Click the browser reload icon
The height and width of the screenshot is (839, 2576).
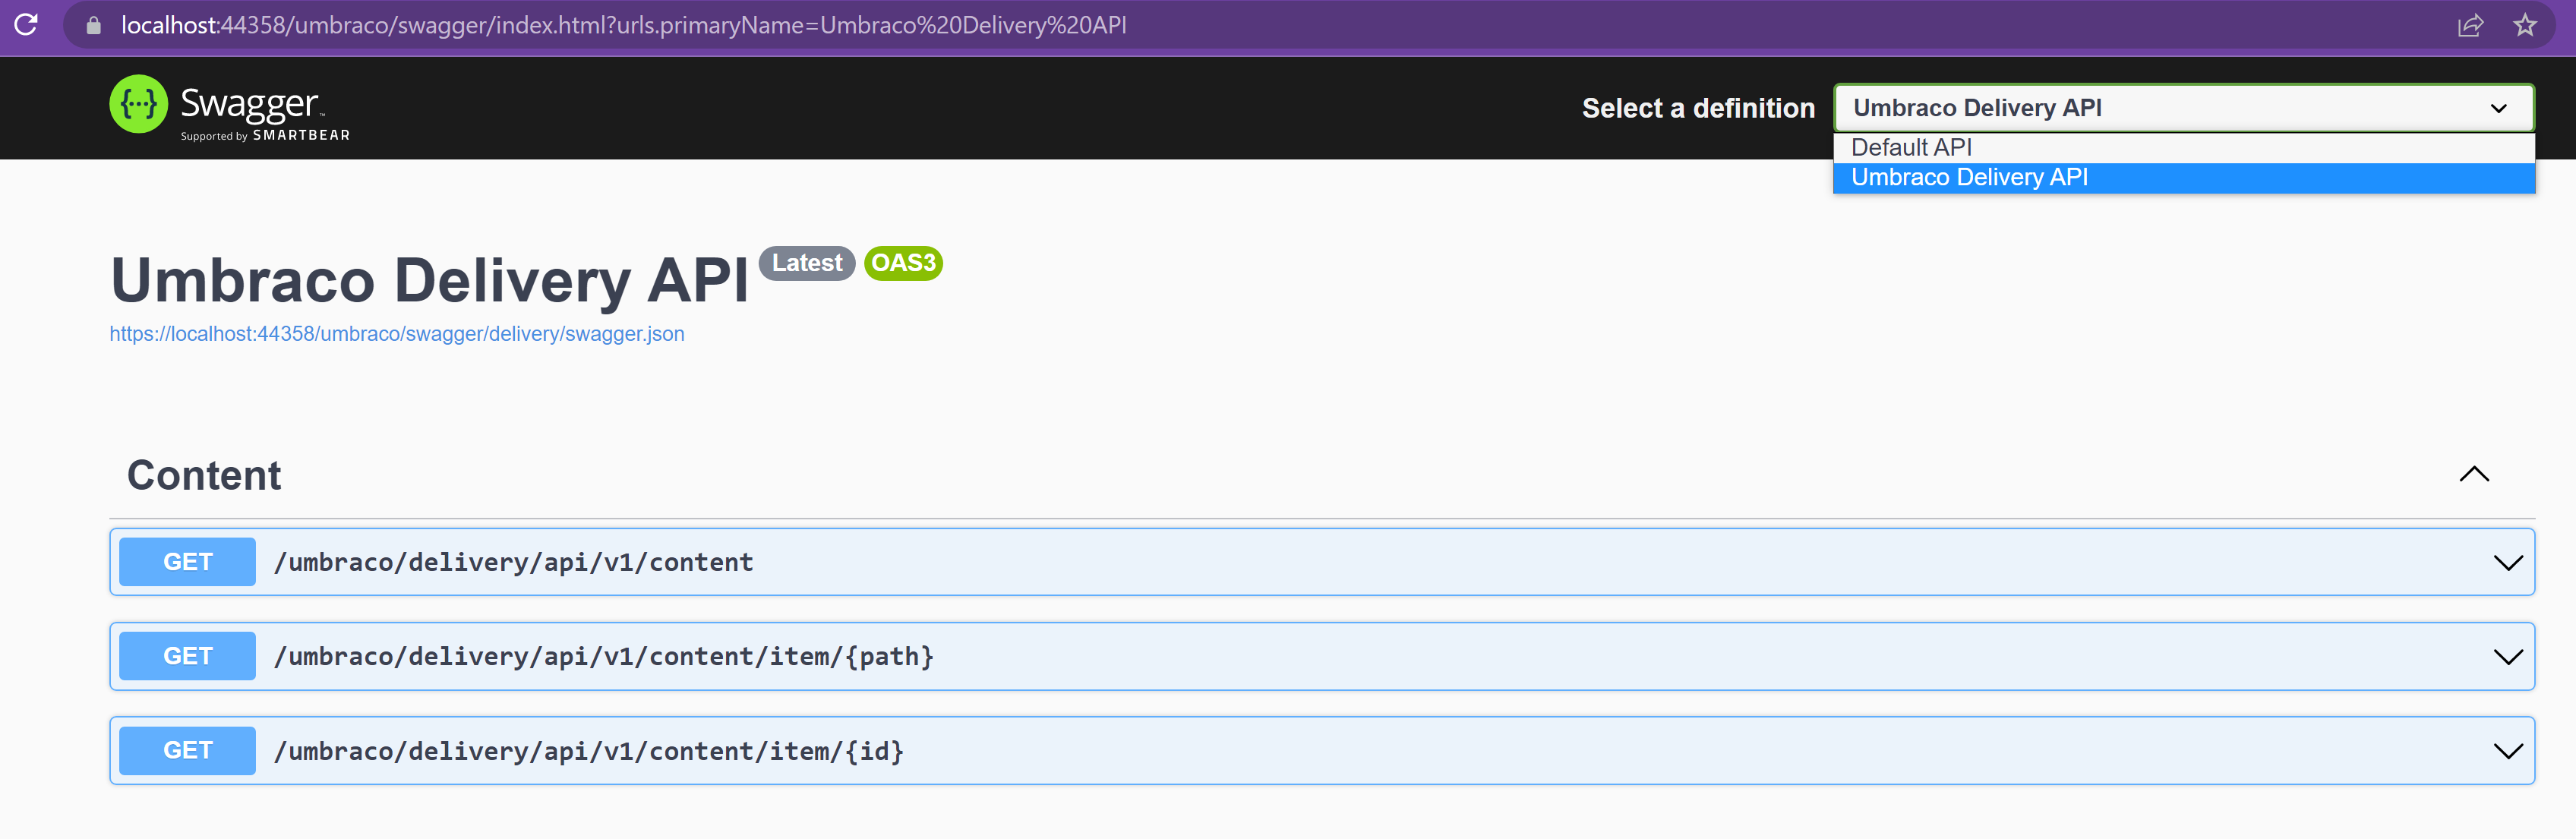pyautogui.click(x=26, y=25)
